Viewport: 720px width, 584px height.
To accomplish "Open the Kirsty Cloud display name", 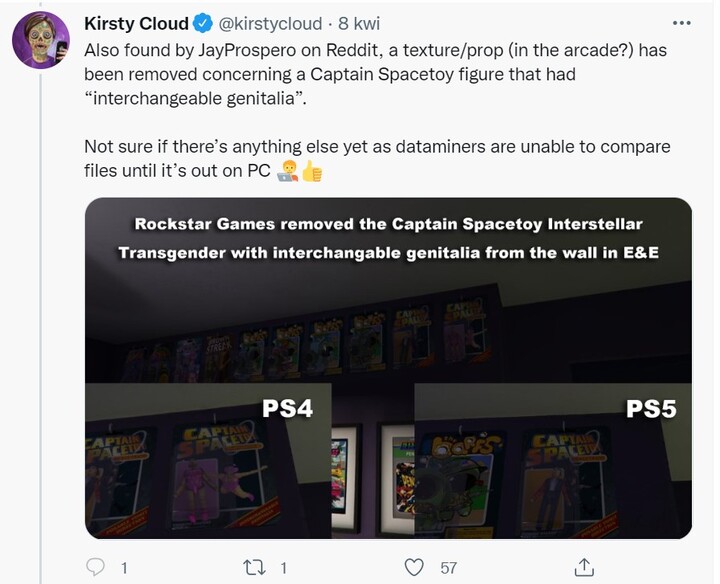I will (x=136, y=23).
